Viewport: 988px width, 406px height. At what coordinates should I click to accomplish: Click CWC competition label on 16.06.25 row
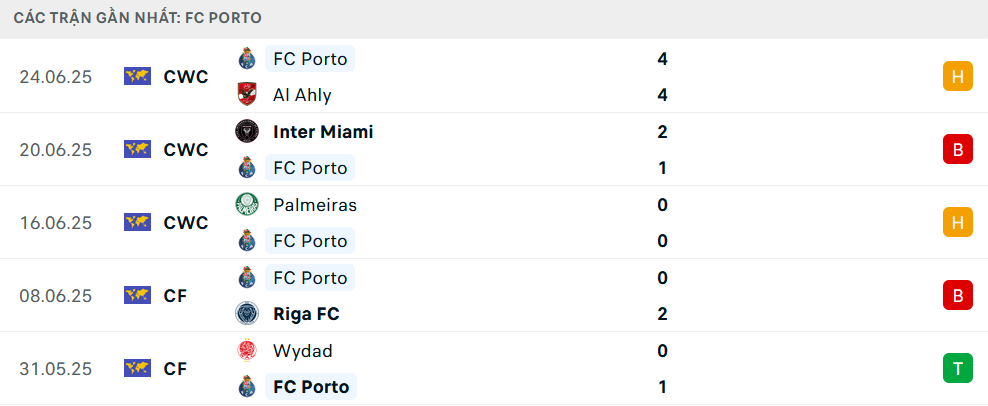tap(186, 223)
